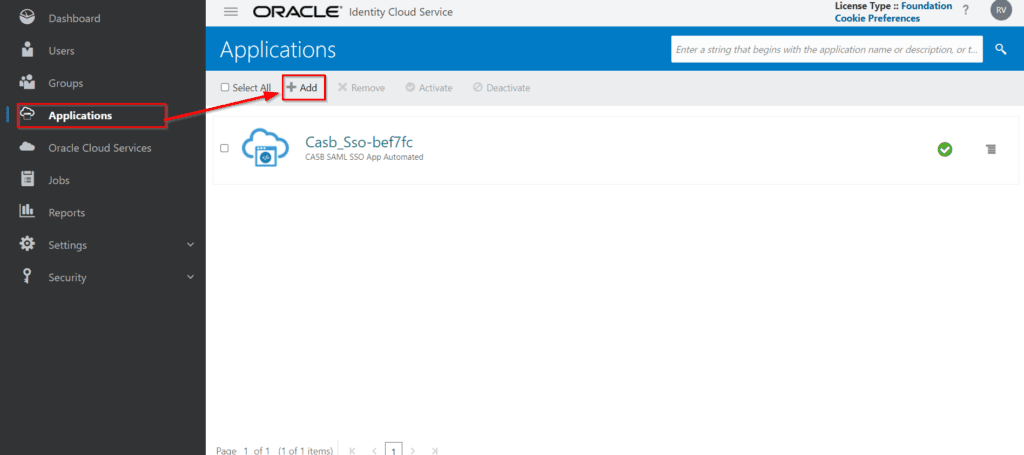
Task: Click the green active status checkmark
Action: 944,149
